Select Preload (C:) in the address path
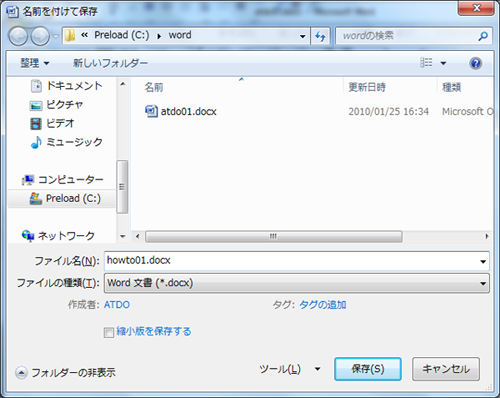The width and height of the screenshot is (500, 398). pos(122,35)
